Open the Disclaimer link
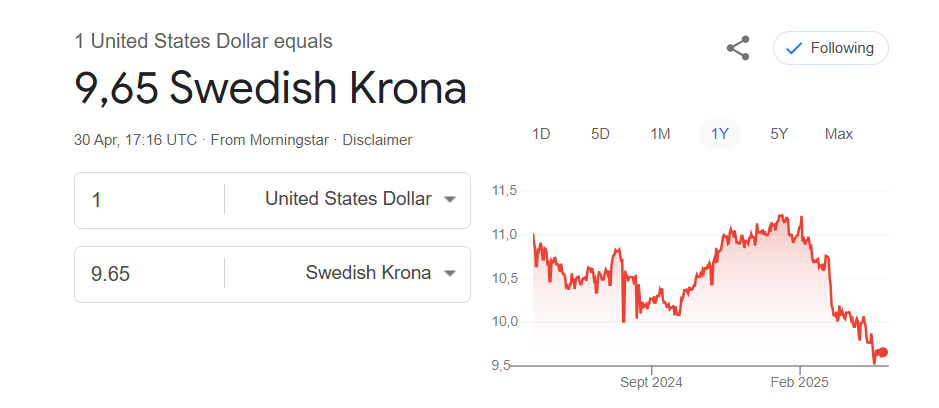Viewport: 939px width, 408px height. pyautogui.click(x=377, y=140)
